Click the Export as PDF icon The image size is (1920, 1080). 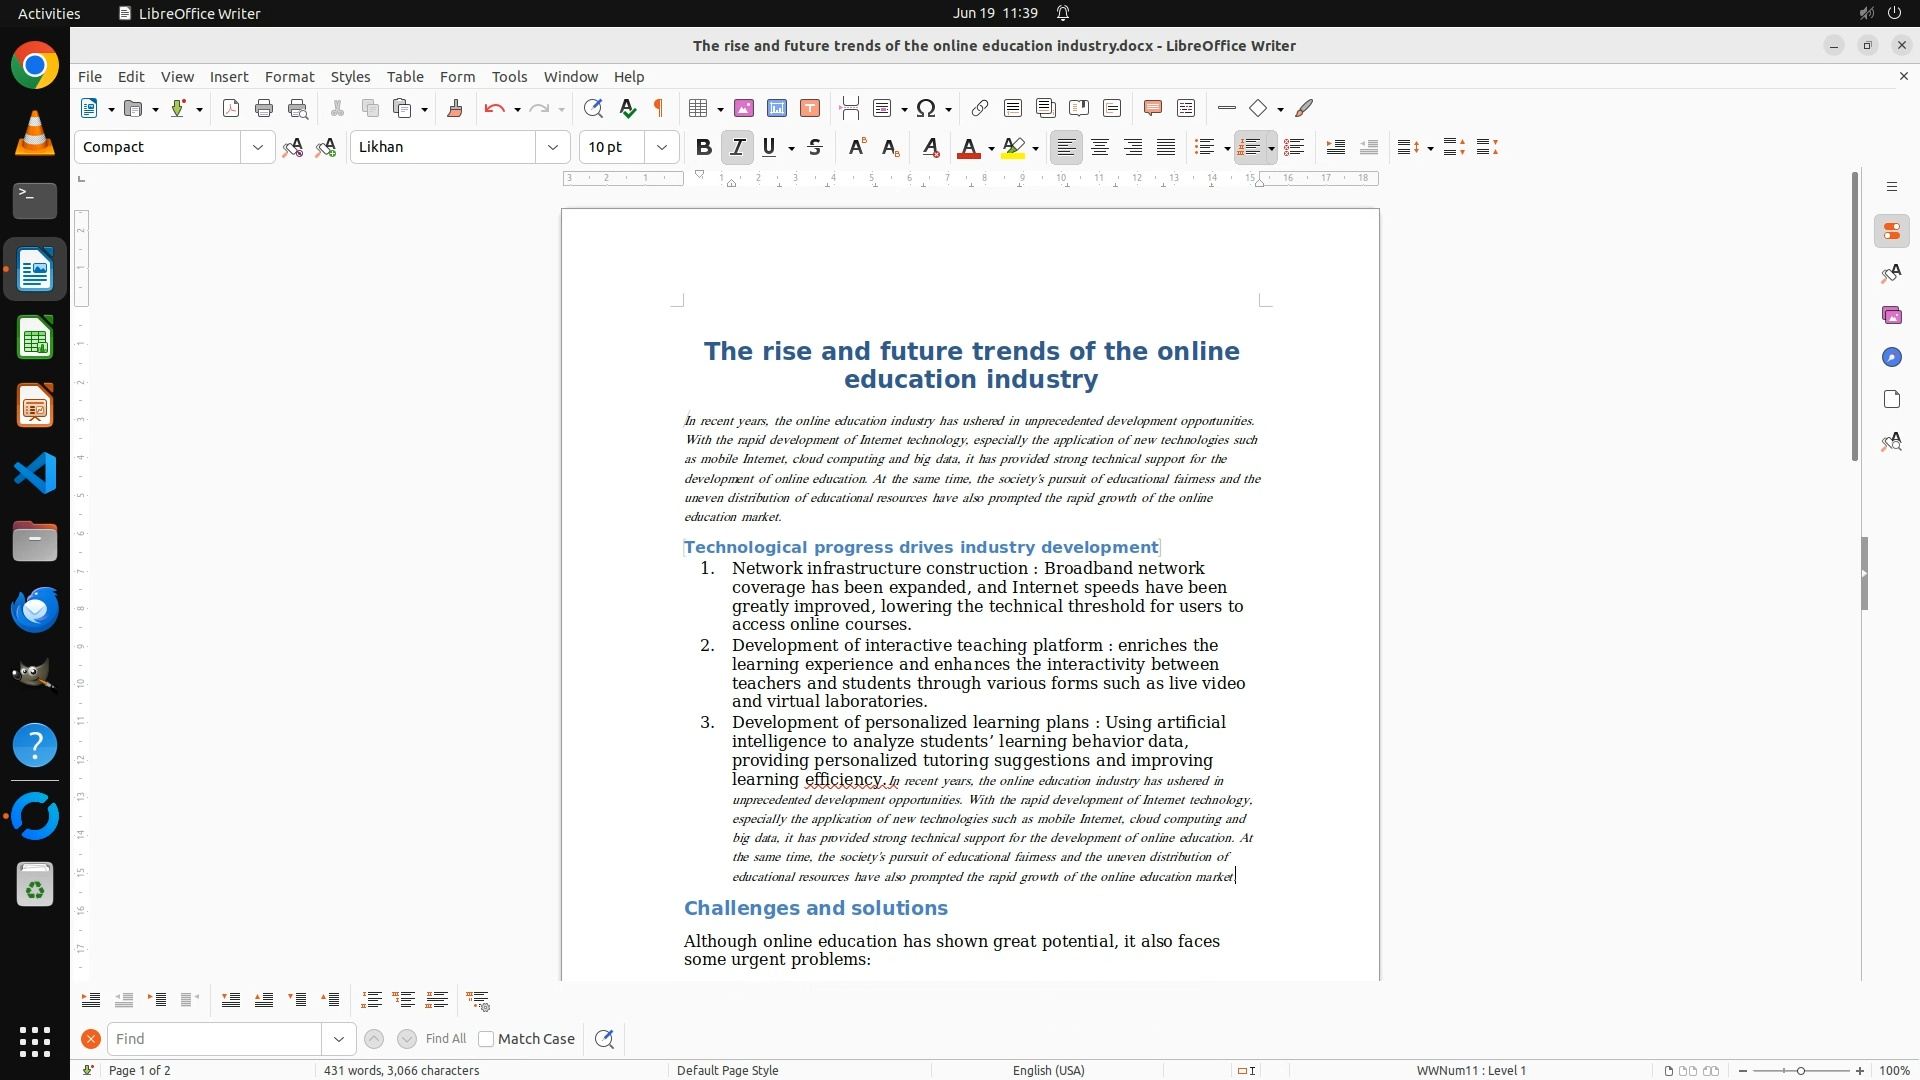click(x=231, y=108)
